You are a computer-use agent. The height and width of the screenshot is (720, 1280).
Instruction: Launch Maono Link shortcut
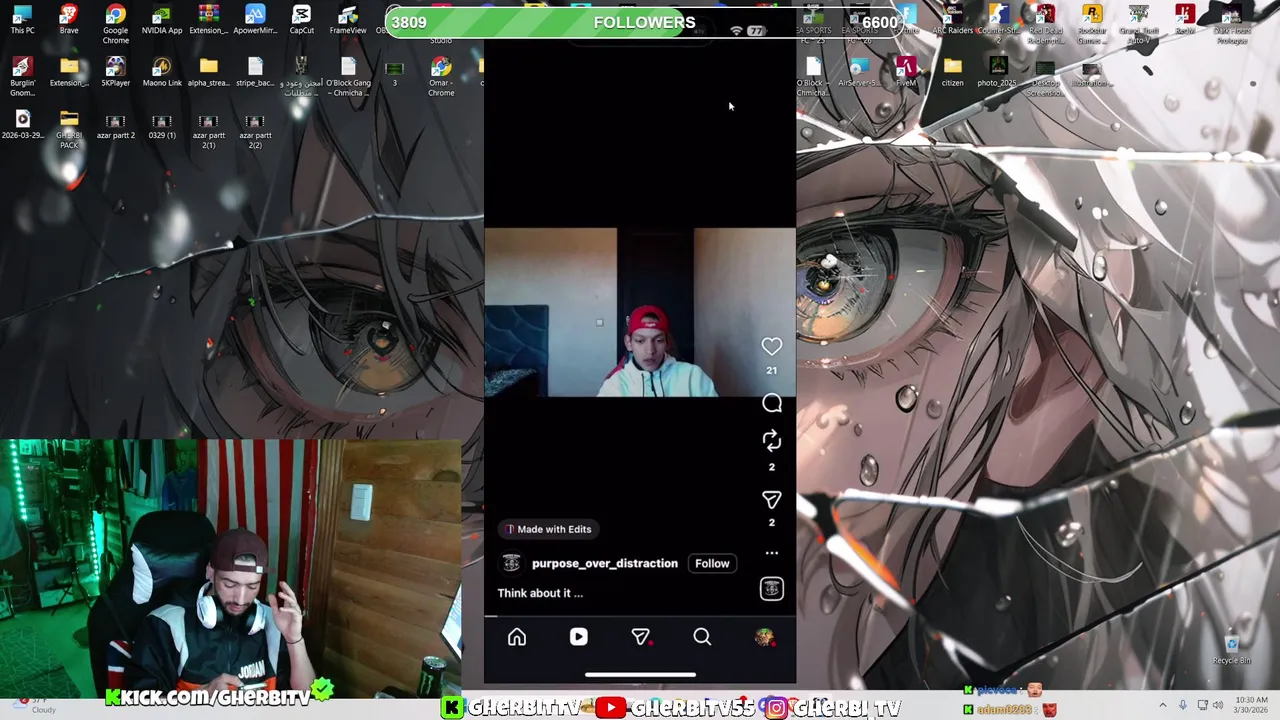point(161,72)
